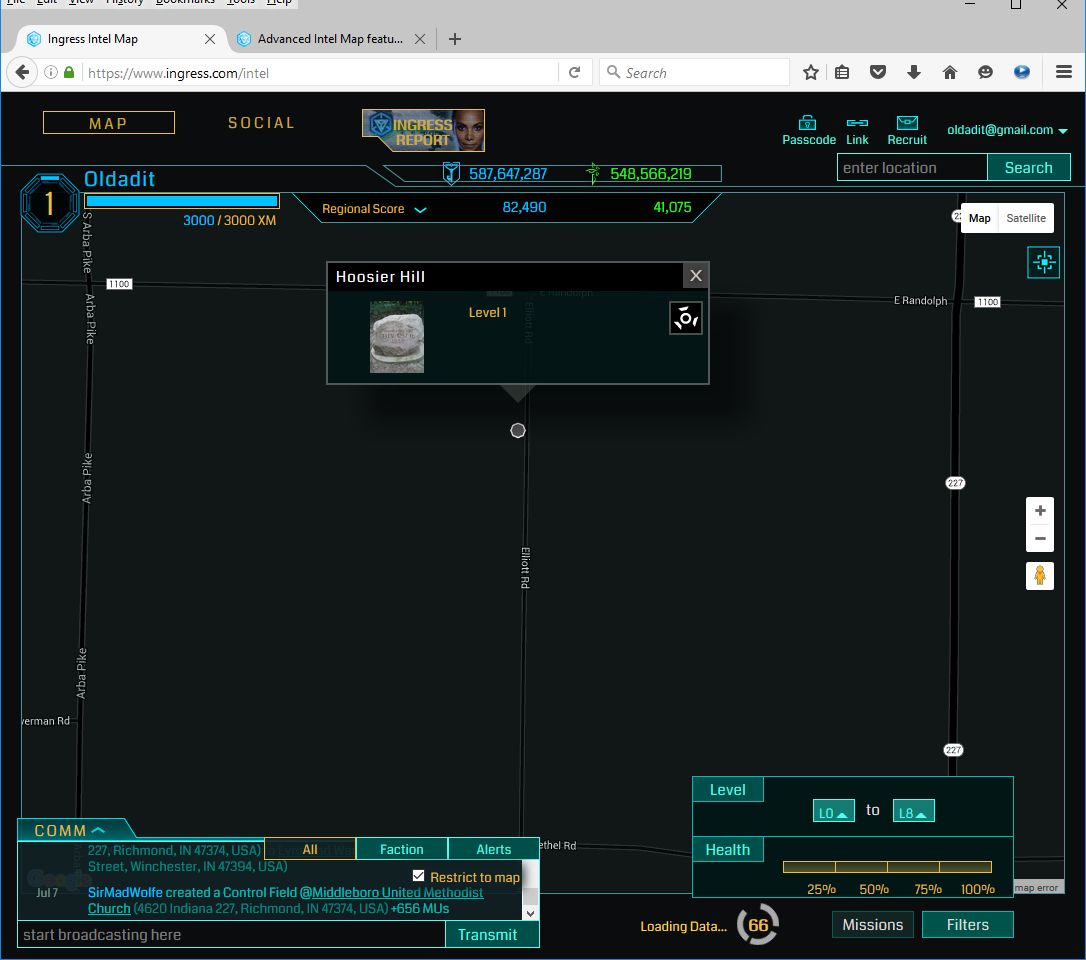Image resolution: width=1086 pixels, height=960 pixels.
Task: Click the Recruit envelope icon
Action: point(907,122)
